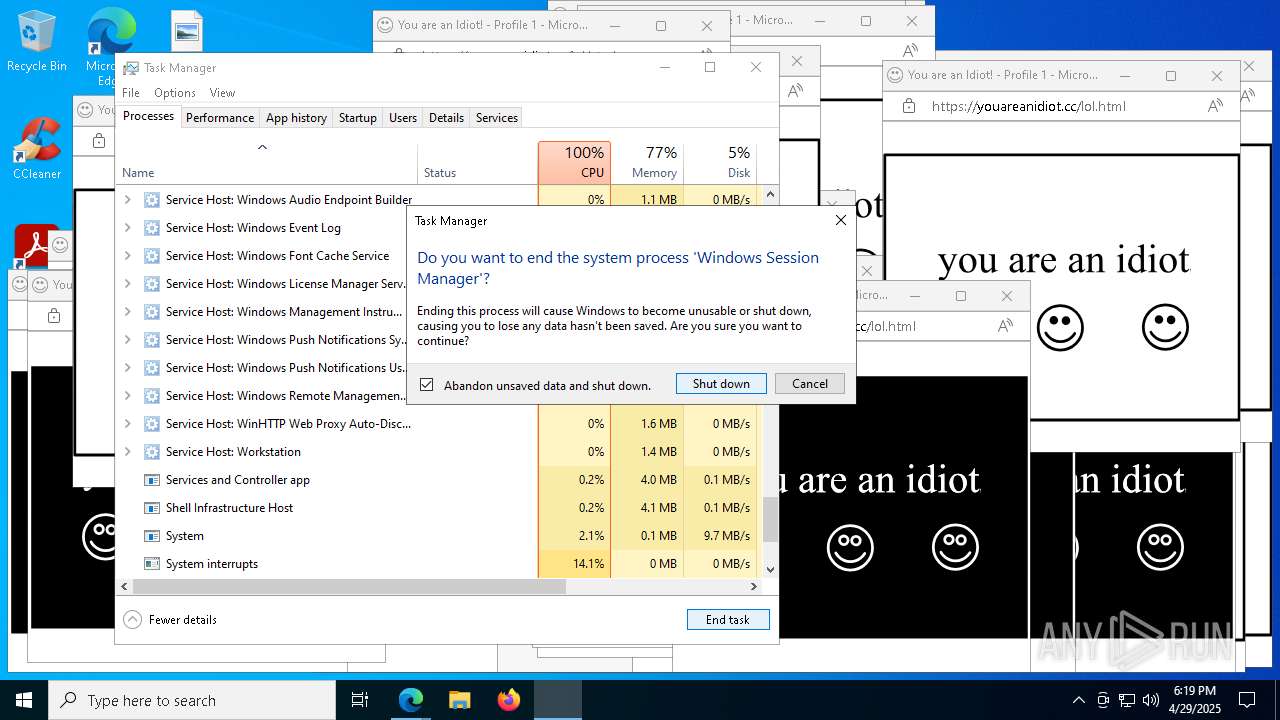
Task: Open CCleaner desktop shortcut
Action: 36,150
